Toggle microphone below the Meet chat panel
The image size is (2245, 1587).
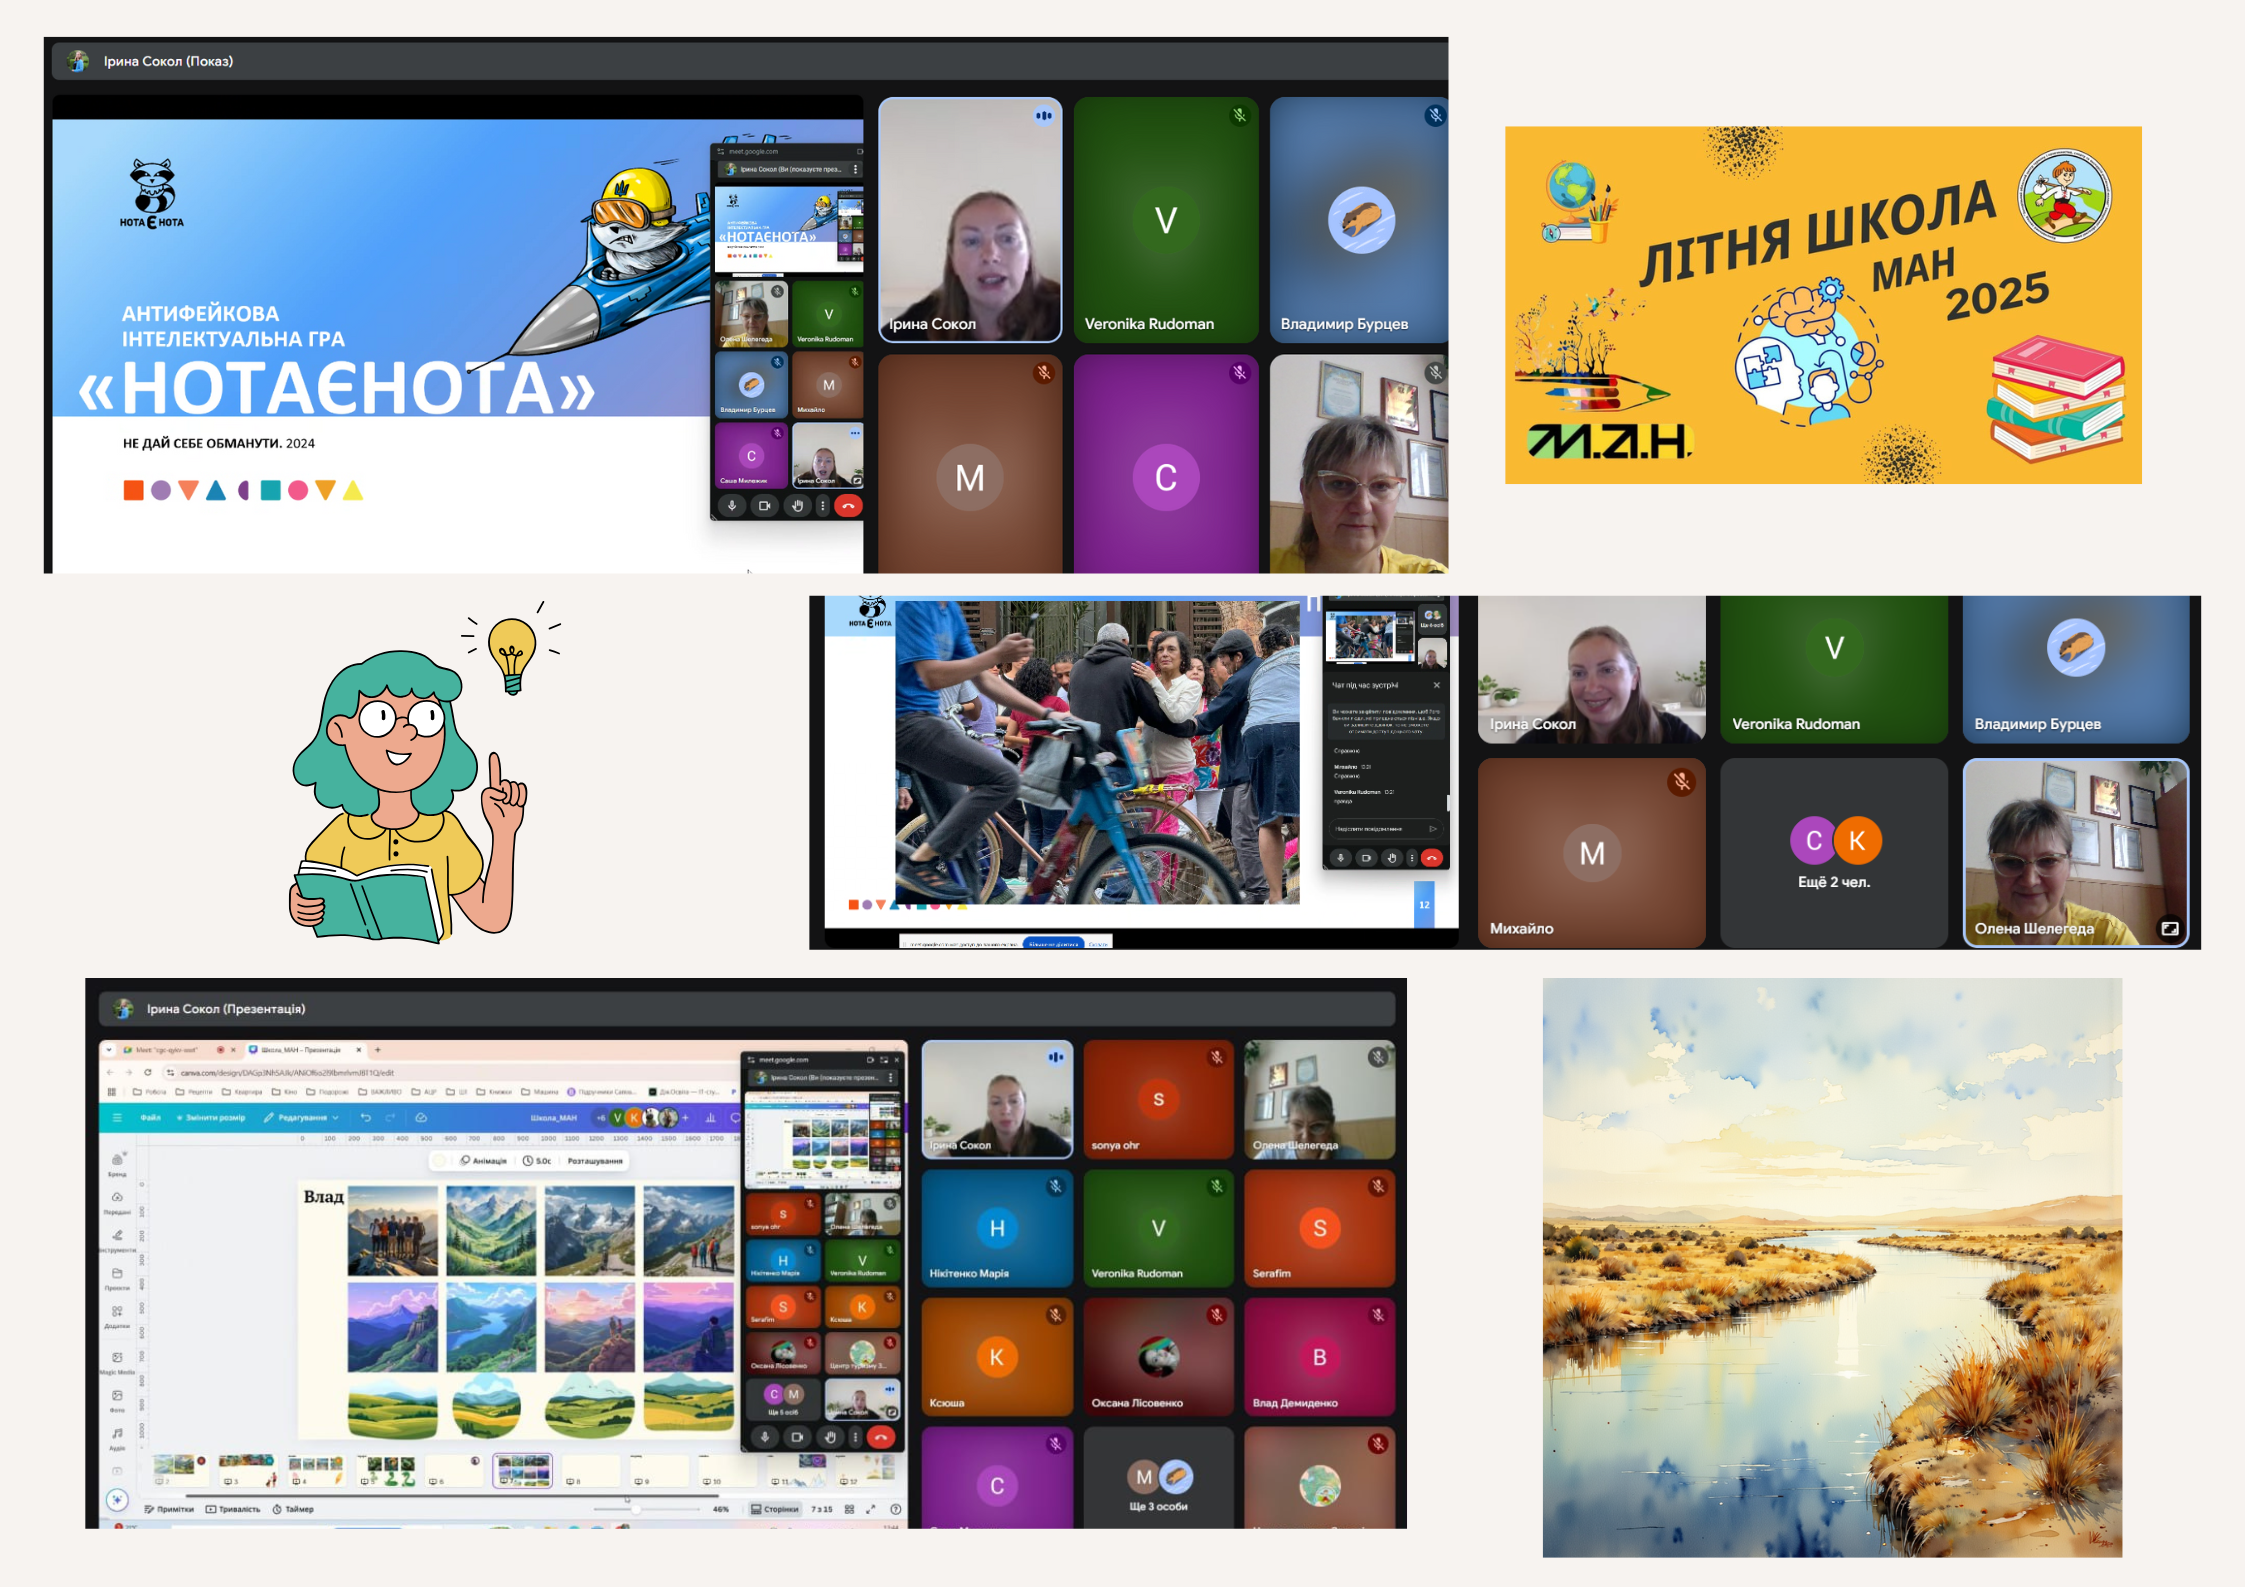click(x=1340, y=858)
